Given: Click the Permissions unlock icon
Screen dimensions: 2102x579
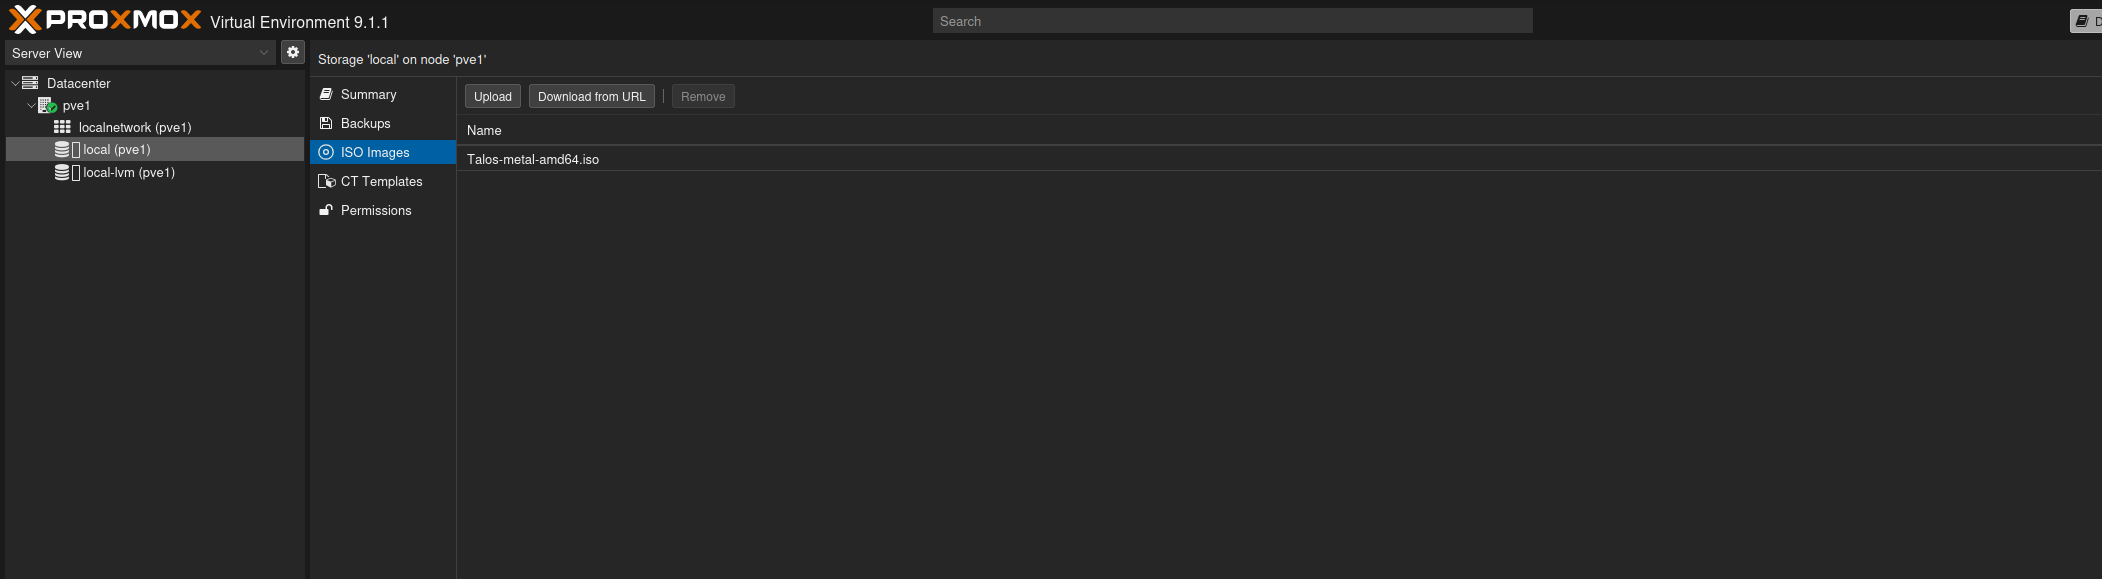Looking at the screenshot, I should pyautogui.click(x=326, y=210).
